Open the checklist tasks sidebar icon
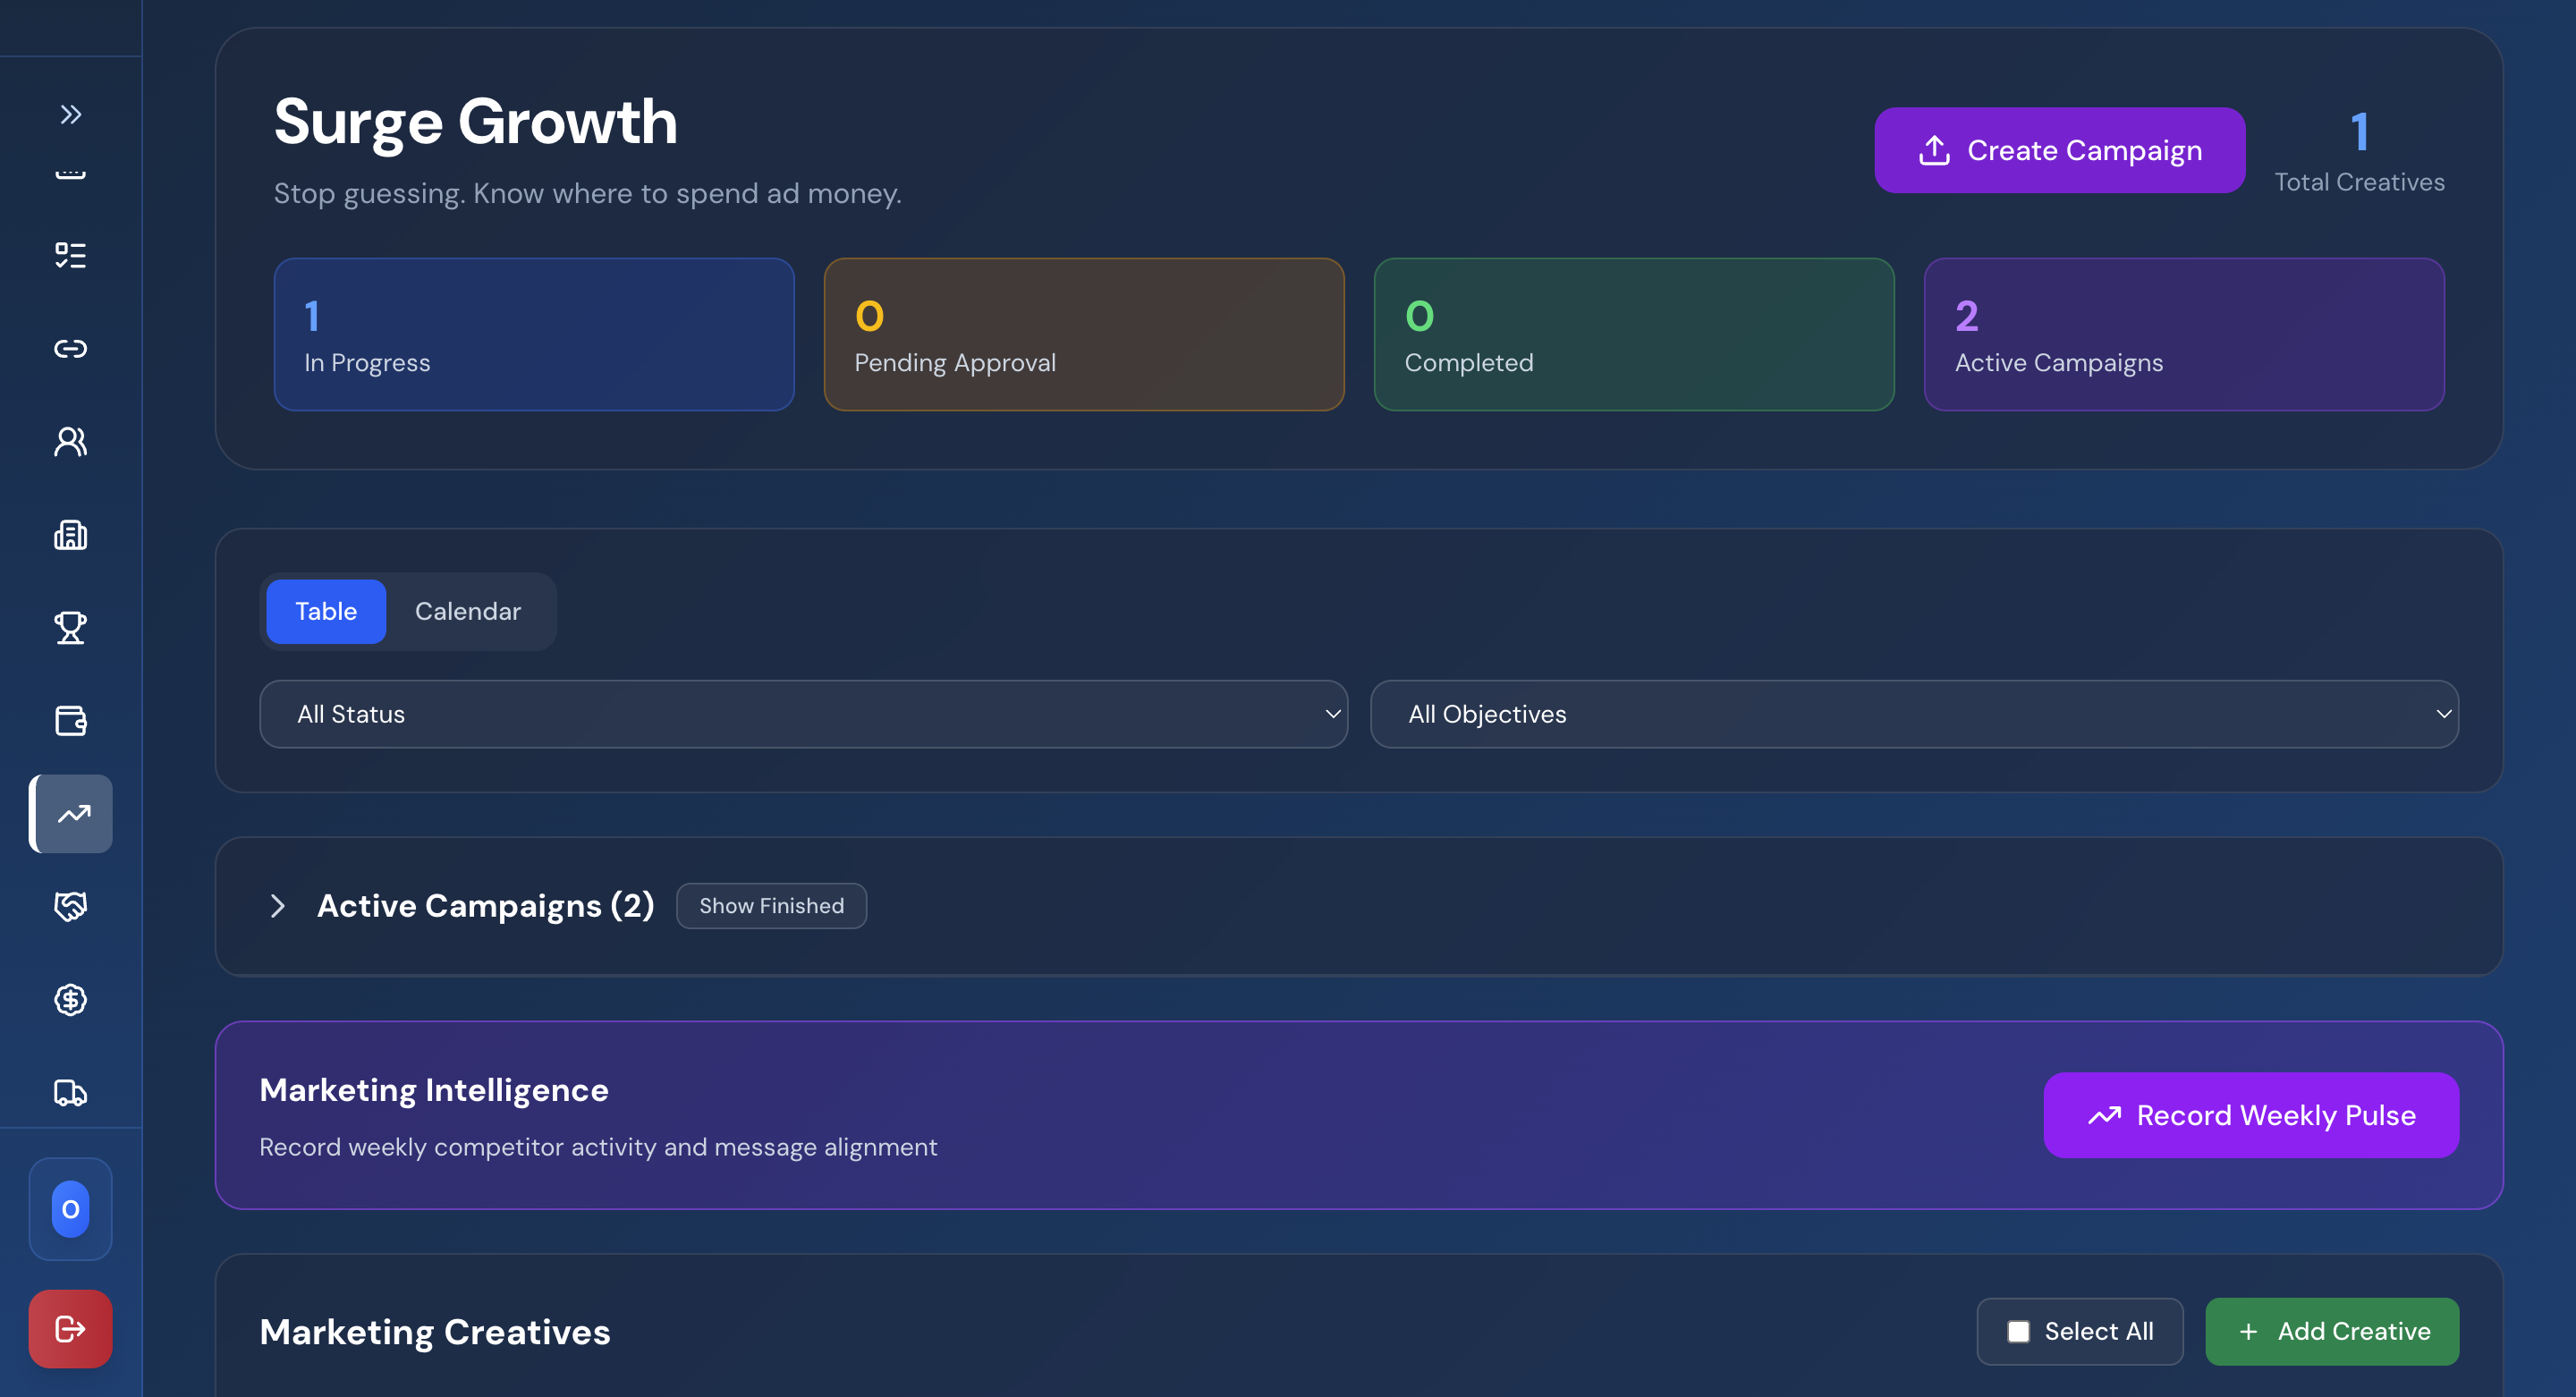 [x=70, y=255]
